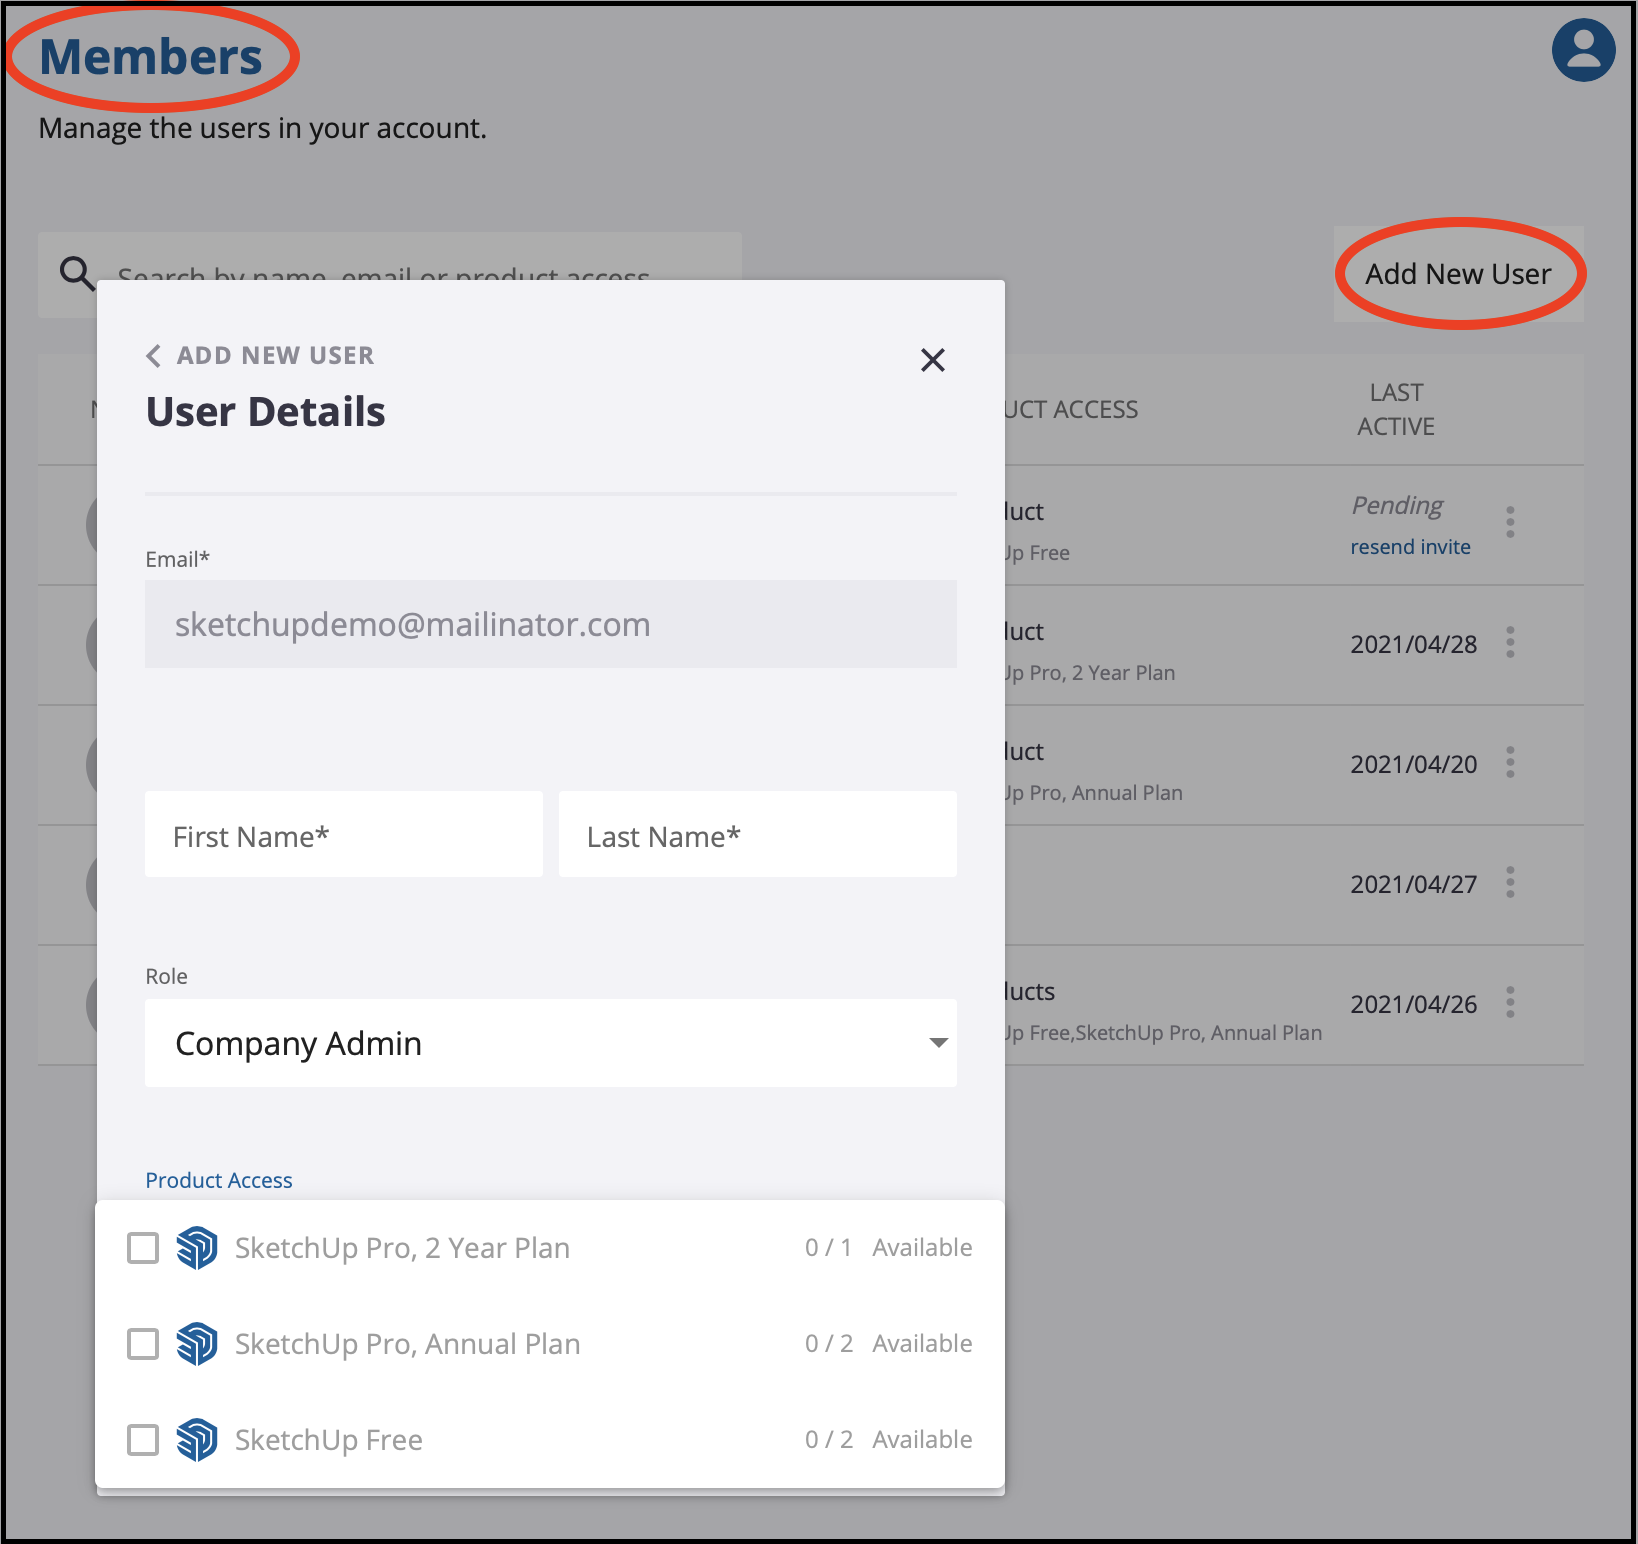Go back using the Add New User chevron
Viewport: 1638px width, 1544px height.
(x=154, y=356)
